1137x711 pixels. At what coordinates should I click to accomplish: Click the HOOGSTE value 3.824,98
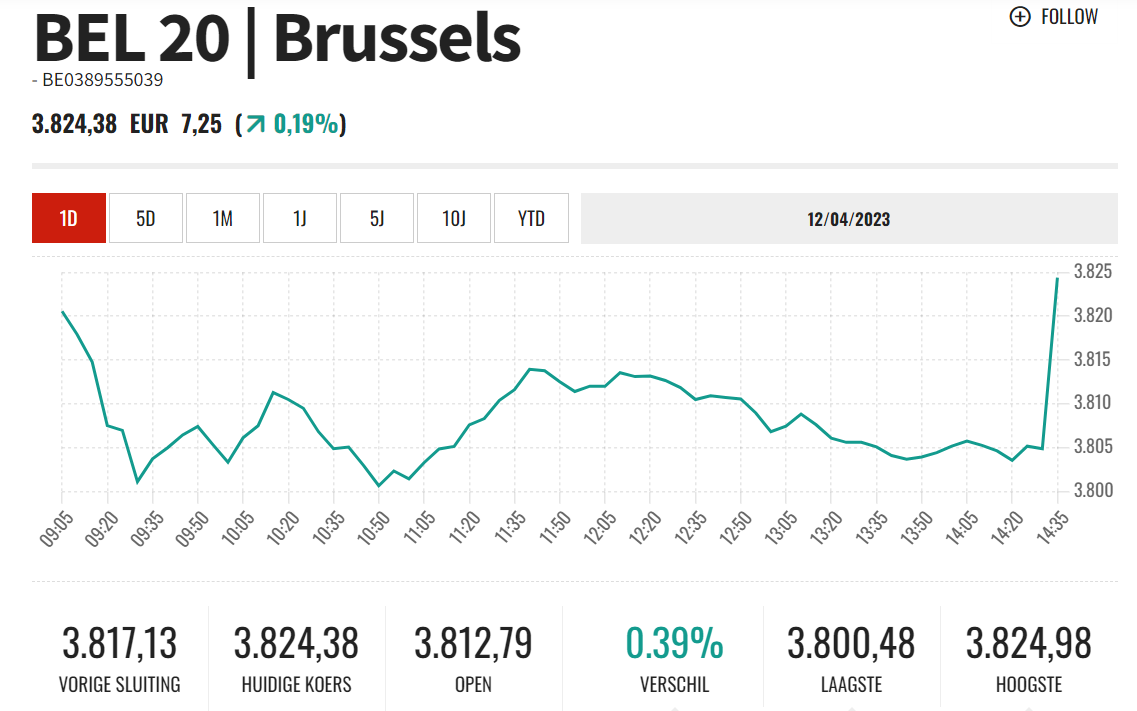coord(1028,642)
